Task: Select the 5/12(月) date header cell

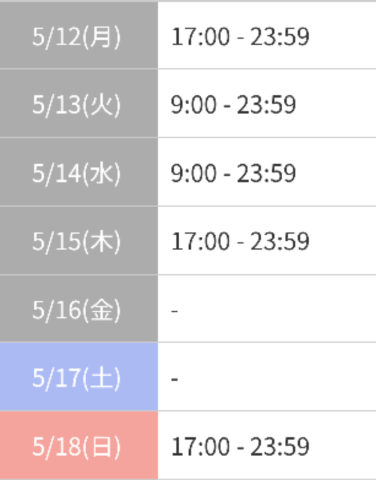Action: coord(79,35)
